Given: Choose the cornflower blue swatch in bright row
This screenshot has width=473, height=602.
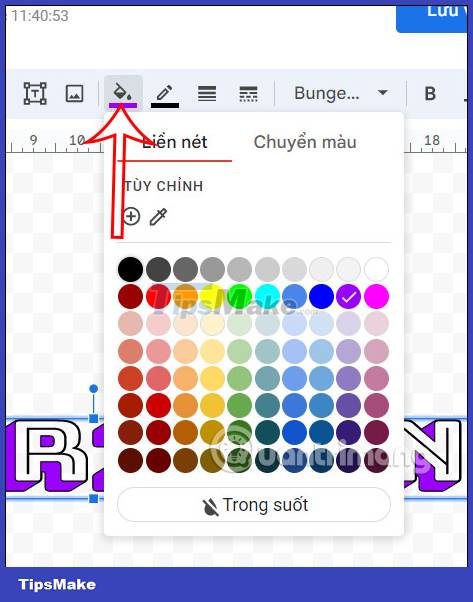Looking at the screenshot, I should click(294, 296).
